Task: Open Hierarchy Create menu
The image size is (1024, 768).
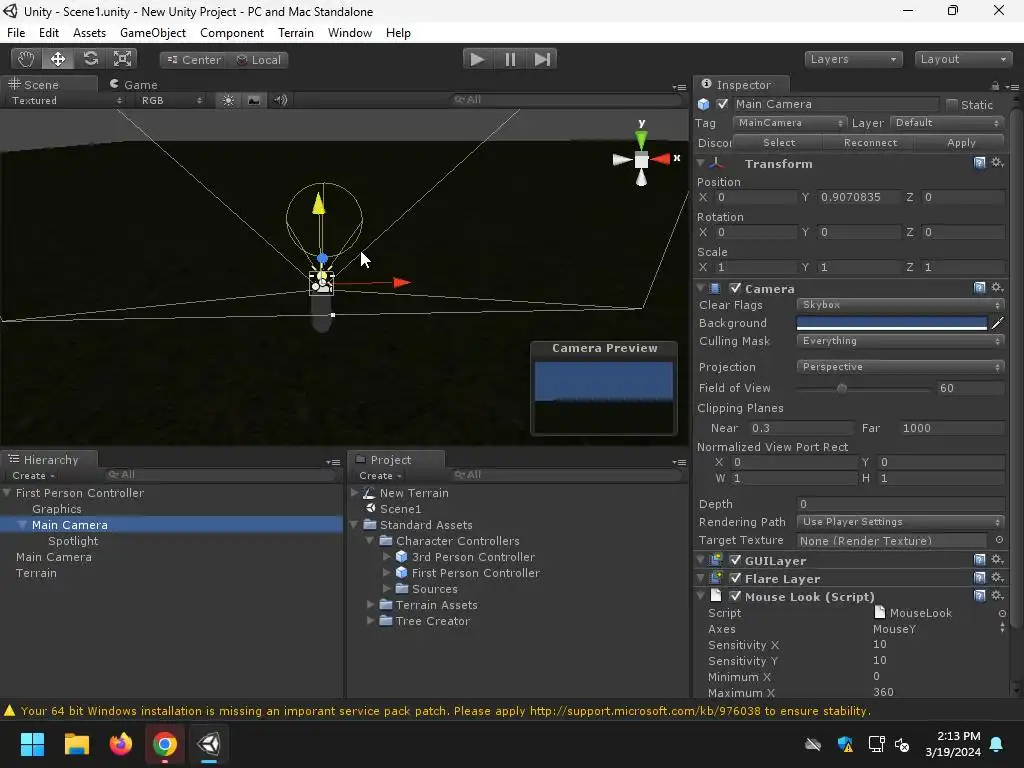Action: click(33, 476)
